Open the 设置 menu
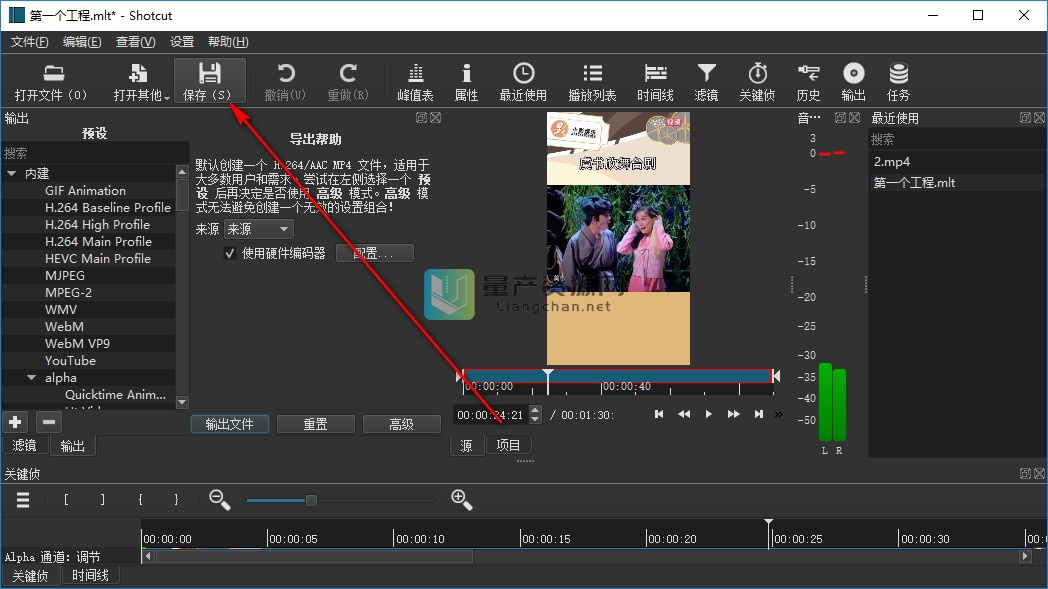1048x589 pixels. coord(182,41)
